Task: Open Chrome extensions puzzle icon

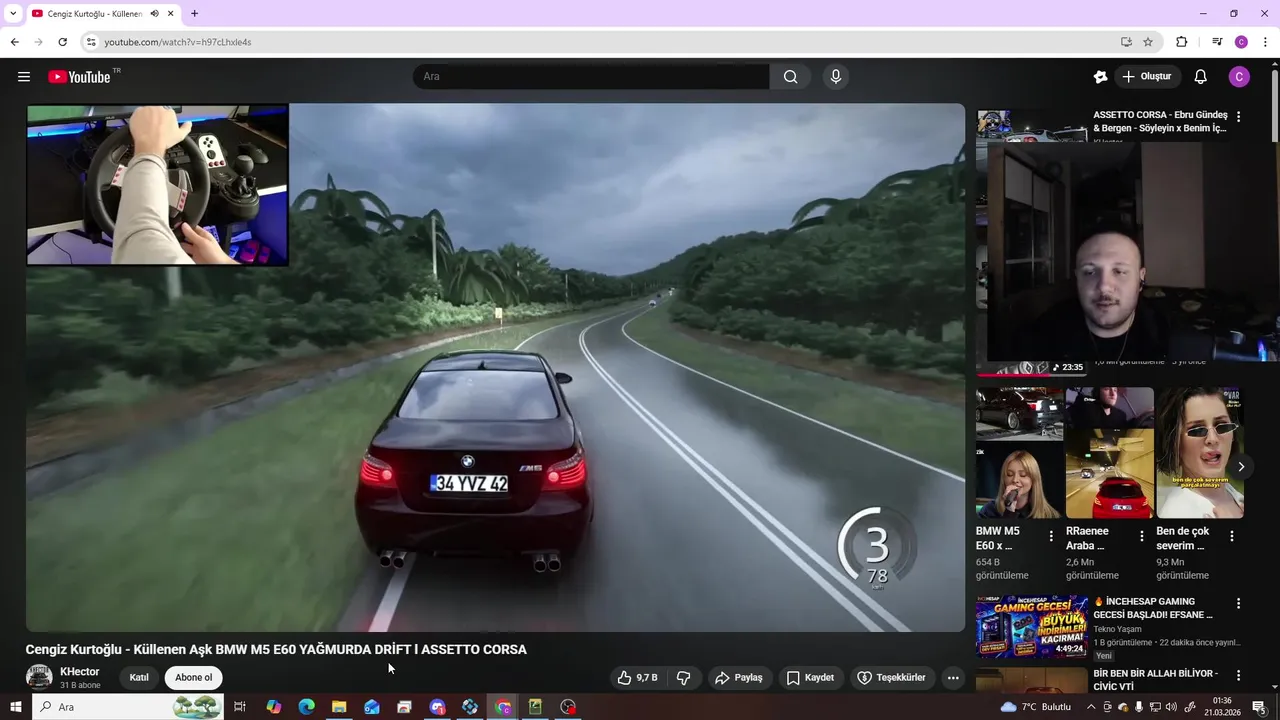Action: [1181, 42]
